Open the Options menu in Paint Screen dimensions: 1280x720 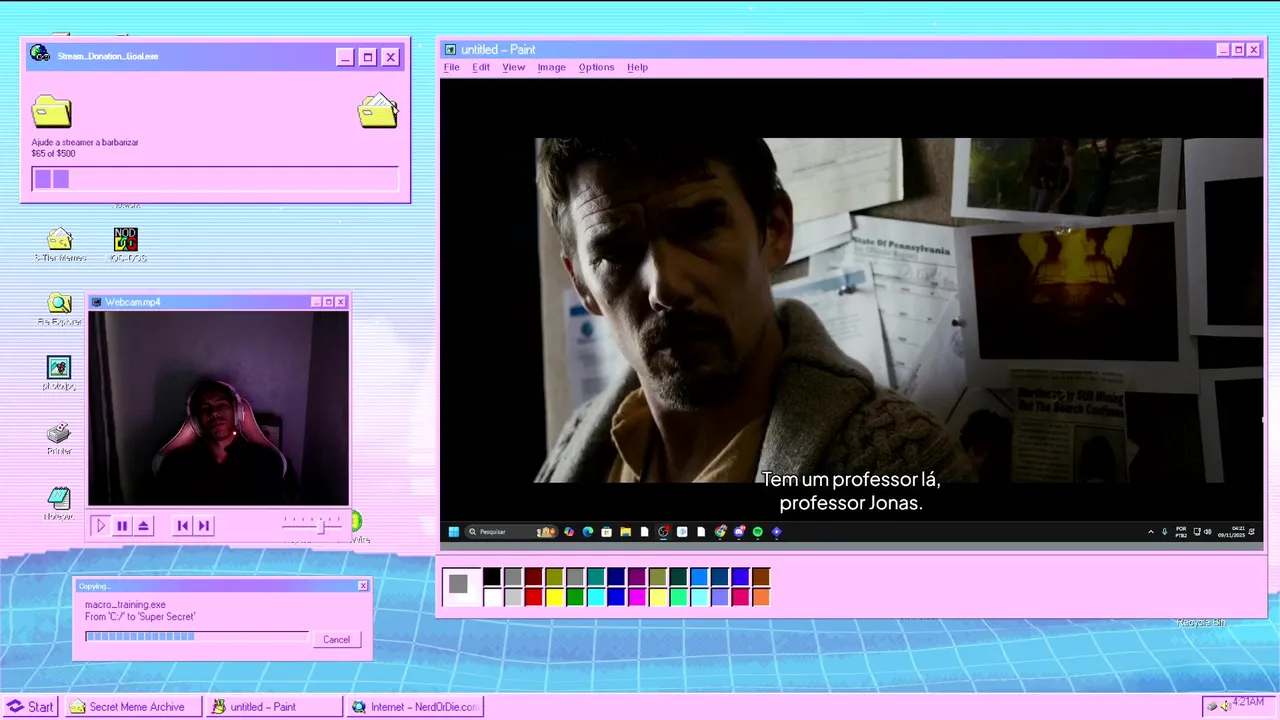coord(596,67)
